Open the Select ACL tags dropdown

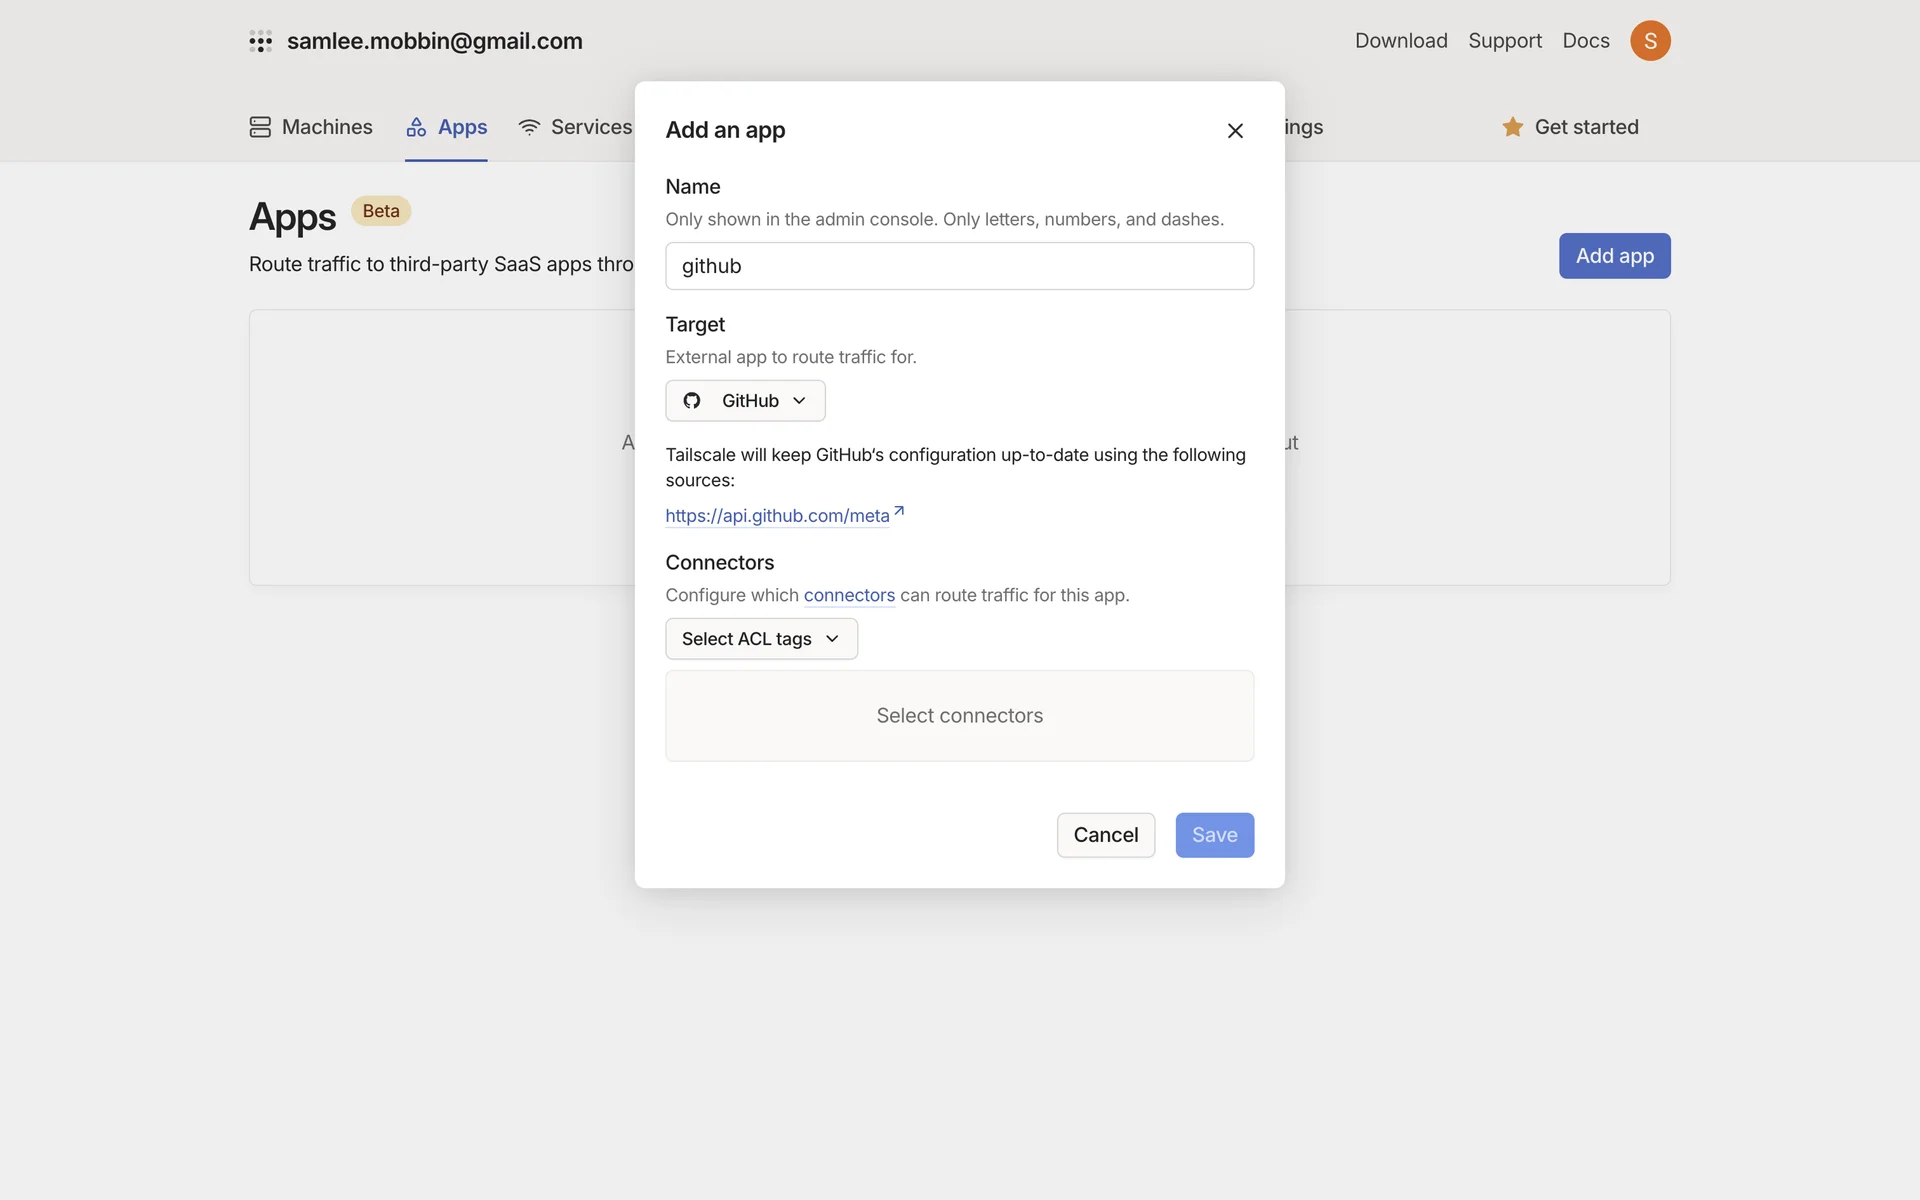[760, 639]
